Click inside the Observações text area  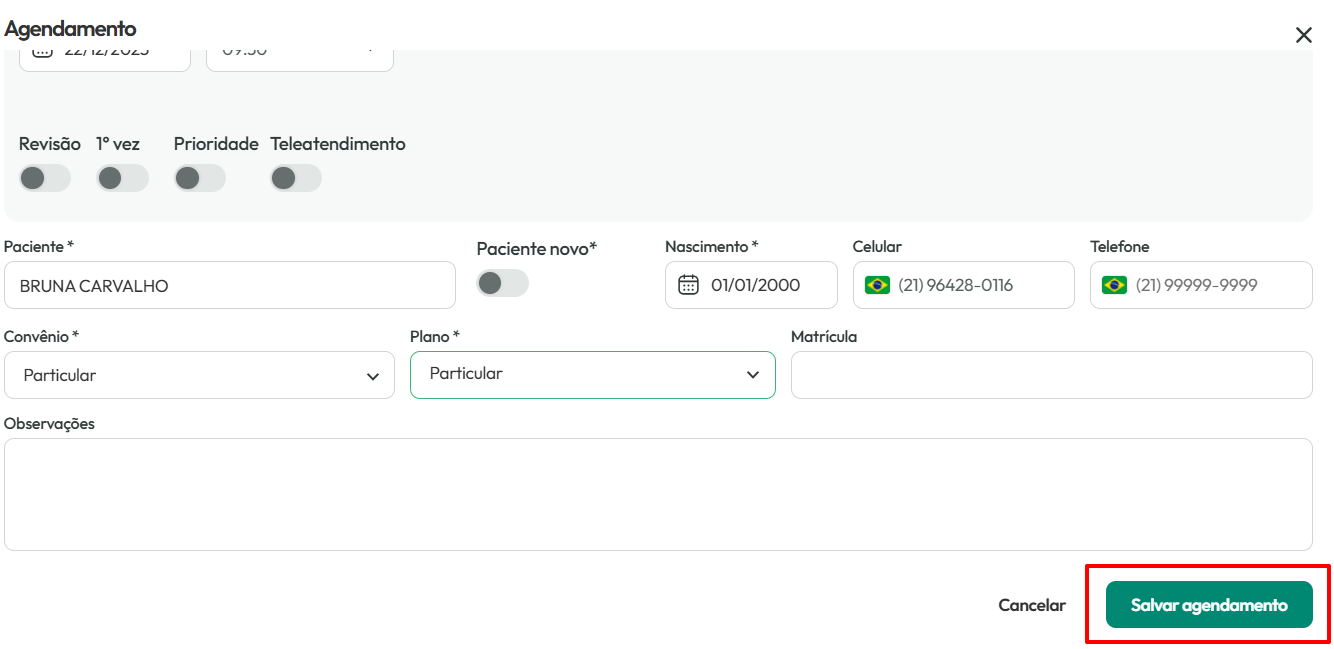click(x=658, y=494)
